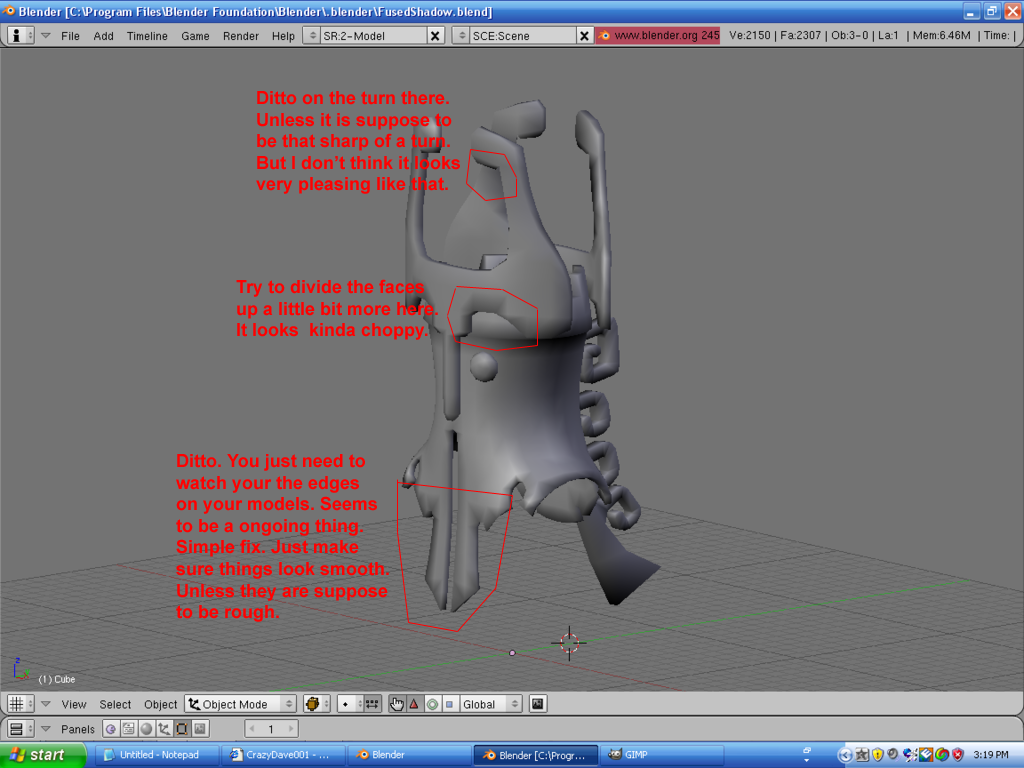Open the Render menu
The width and height of the screenshot is (1024, 768).
pos(240,35)
